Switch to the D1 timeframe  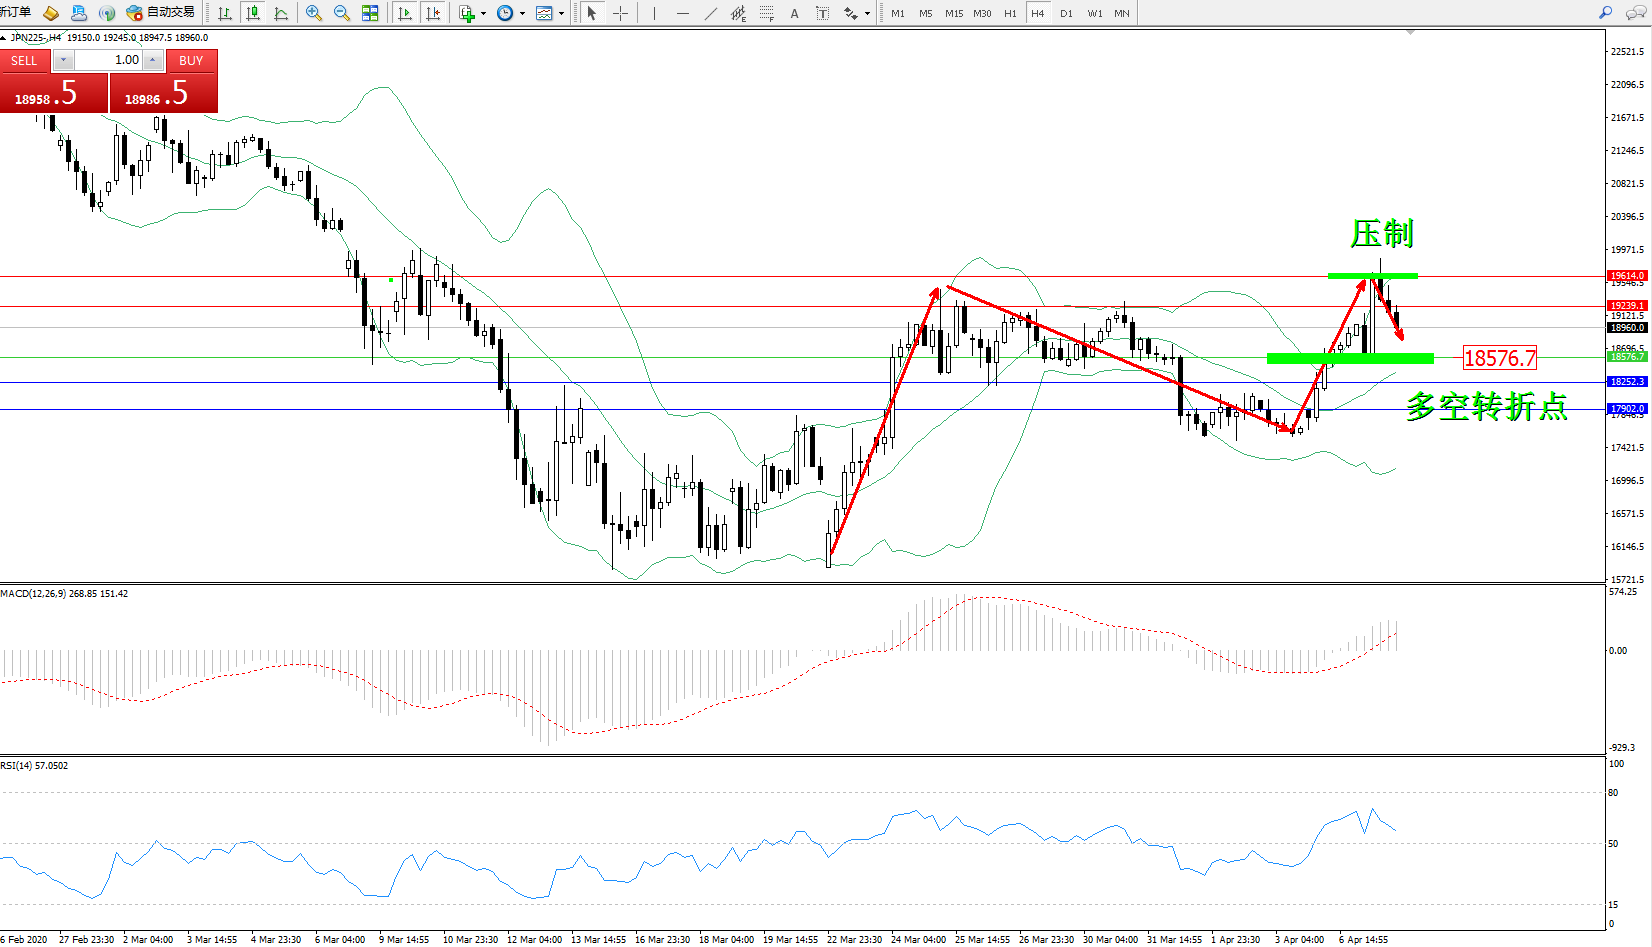1066,13
